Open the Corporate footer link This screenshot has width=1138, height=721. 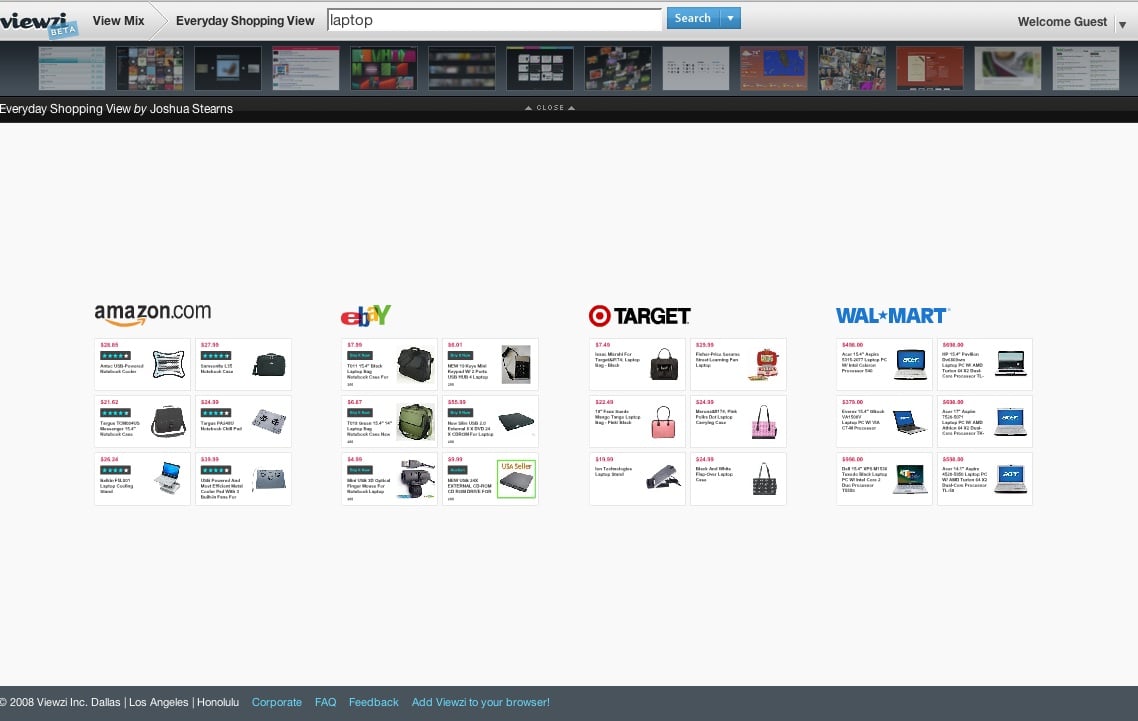277,702
